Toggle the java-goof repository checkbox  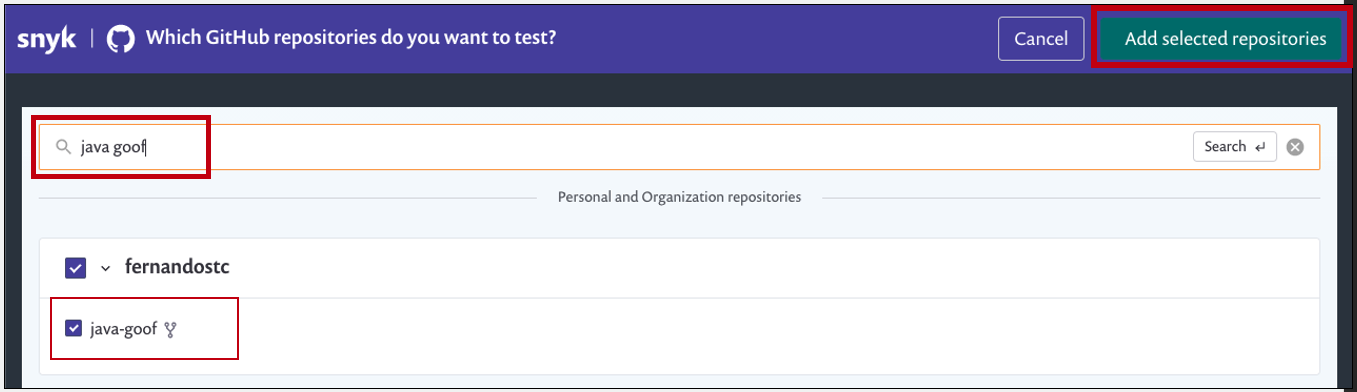tap(73, 328)
